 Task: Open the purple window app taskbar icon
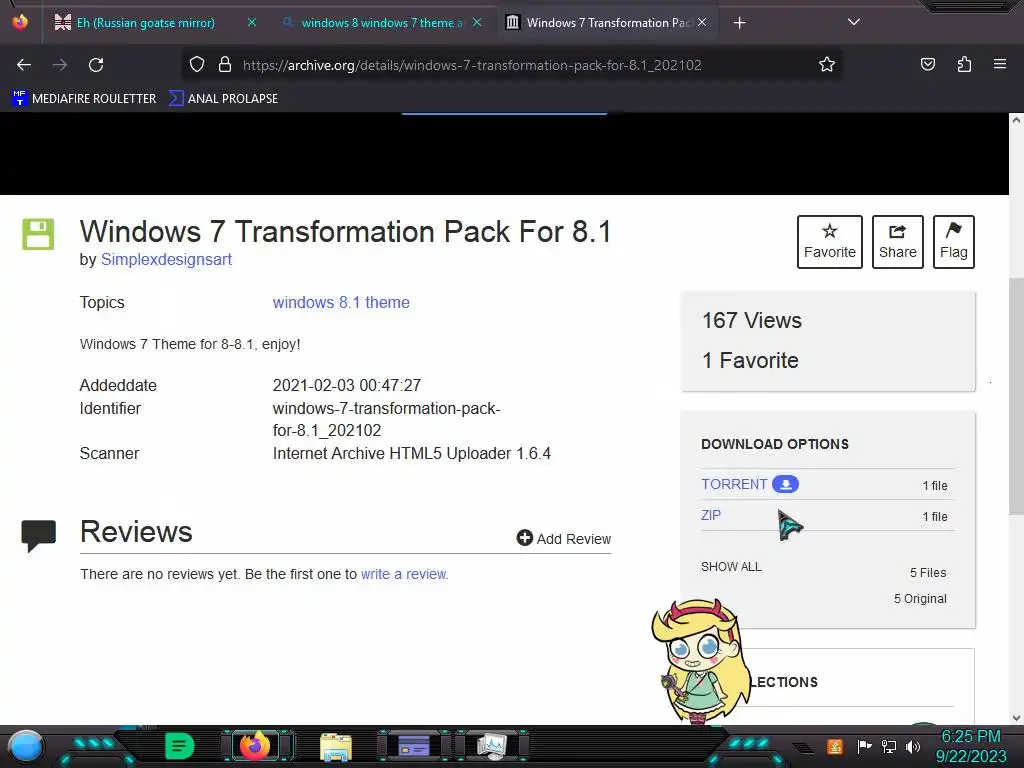pyautogui.click(x=414, y=746)
